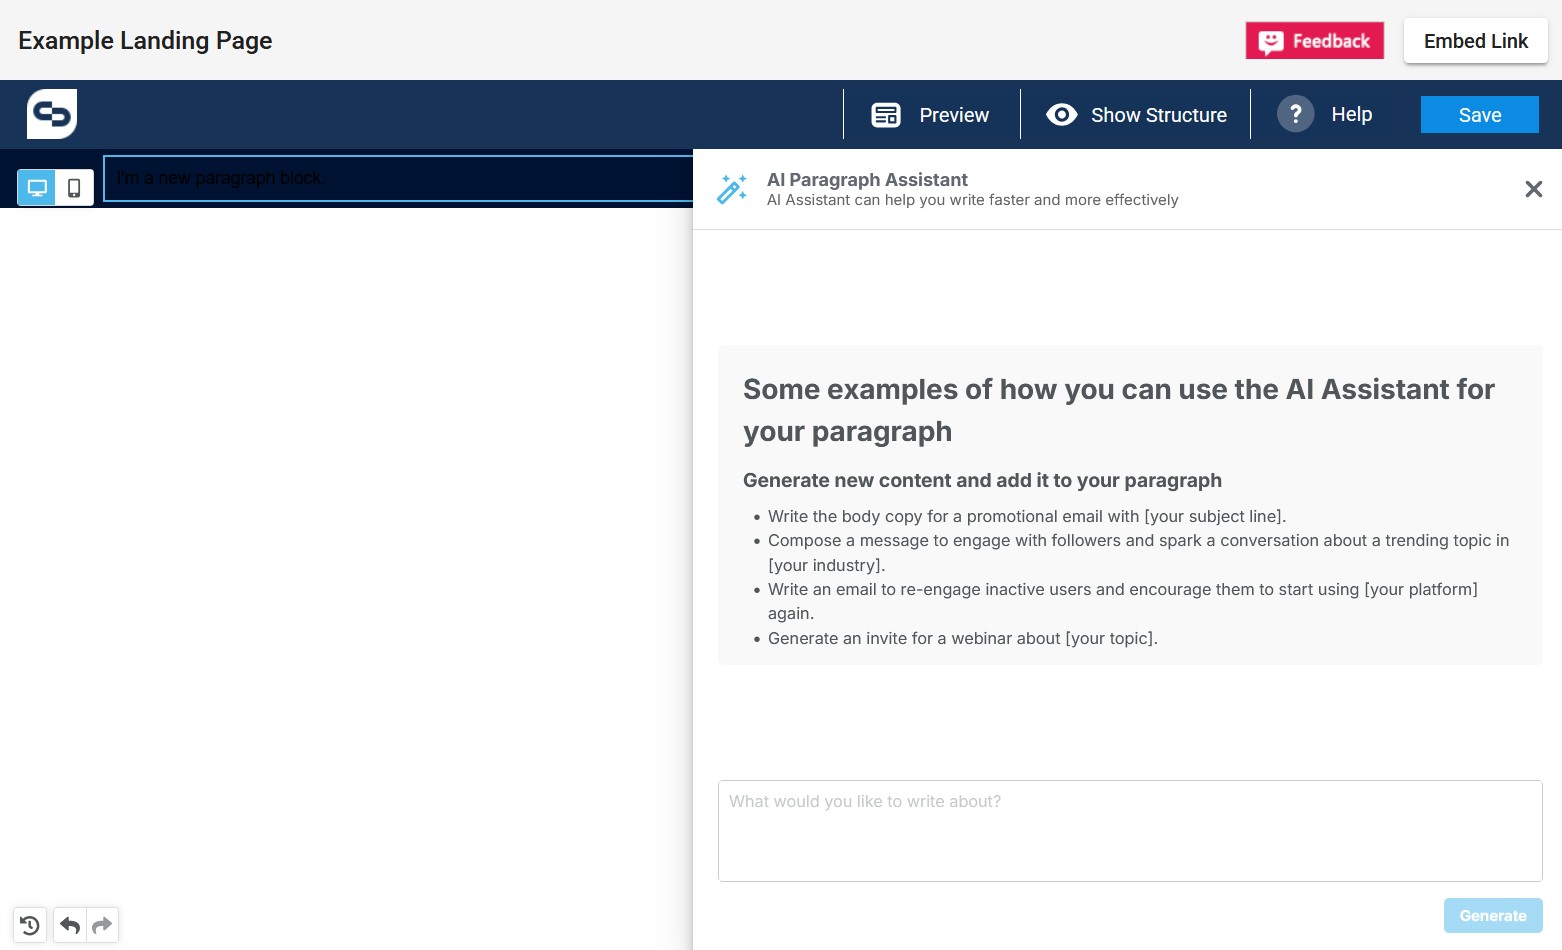This screenshot has width=1562, height=950.
Task: Open the revision history icon
Action: point(30,925)
